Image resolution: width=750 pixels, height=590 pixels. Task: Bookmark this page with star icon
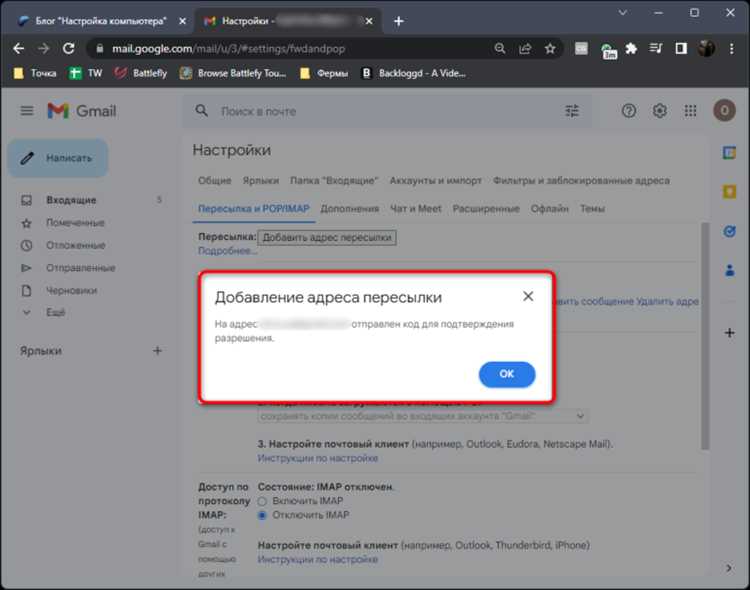pyautogui.click(x=550, y=48)
